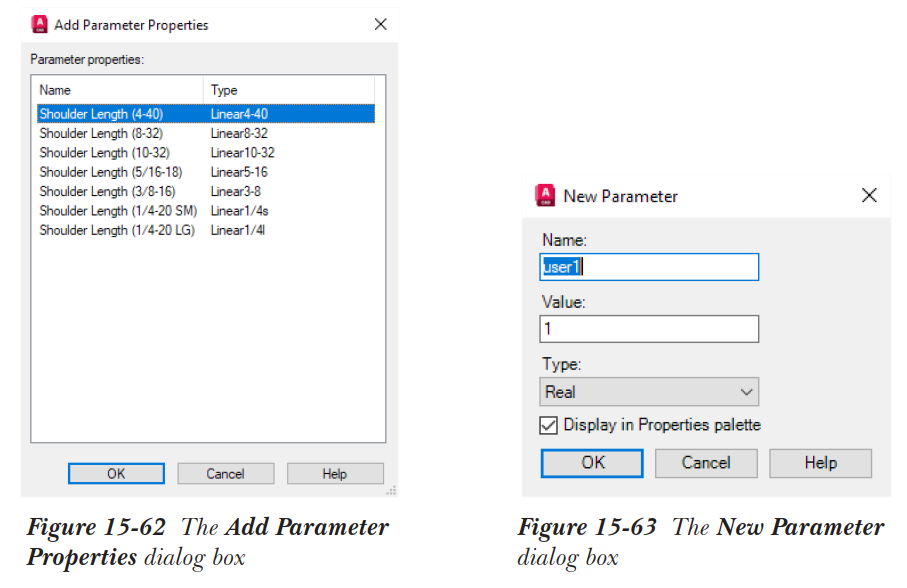Cancel the Add Parameter Properties dialog
Screen dimensions: 907x588
226,474
